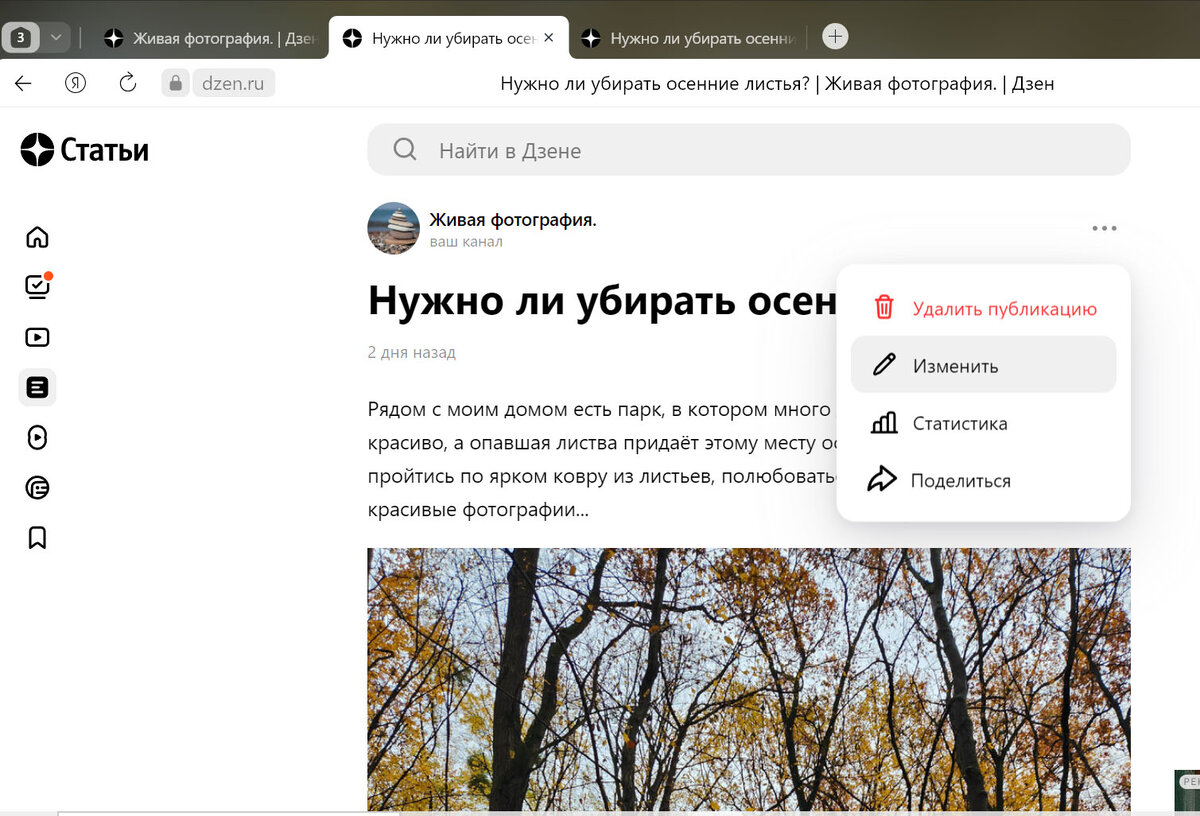Click the three-dots publication menu button
1200x816 pixels.
[1104, 229]
